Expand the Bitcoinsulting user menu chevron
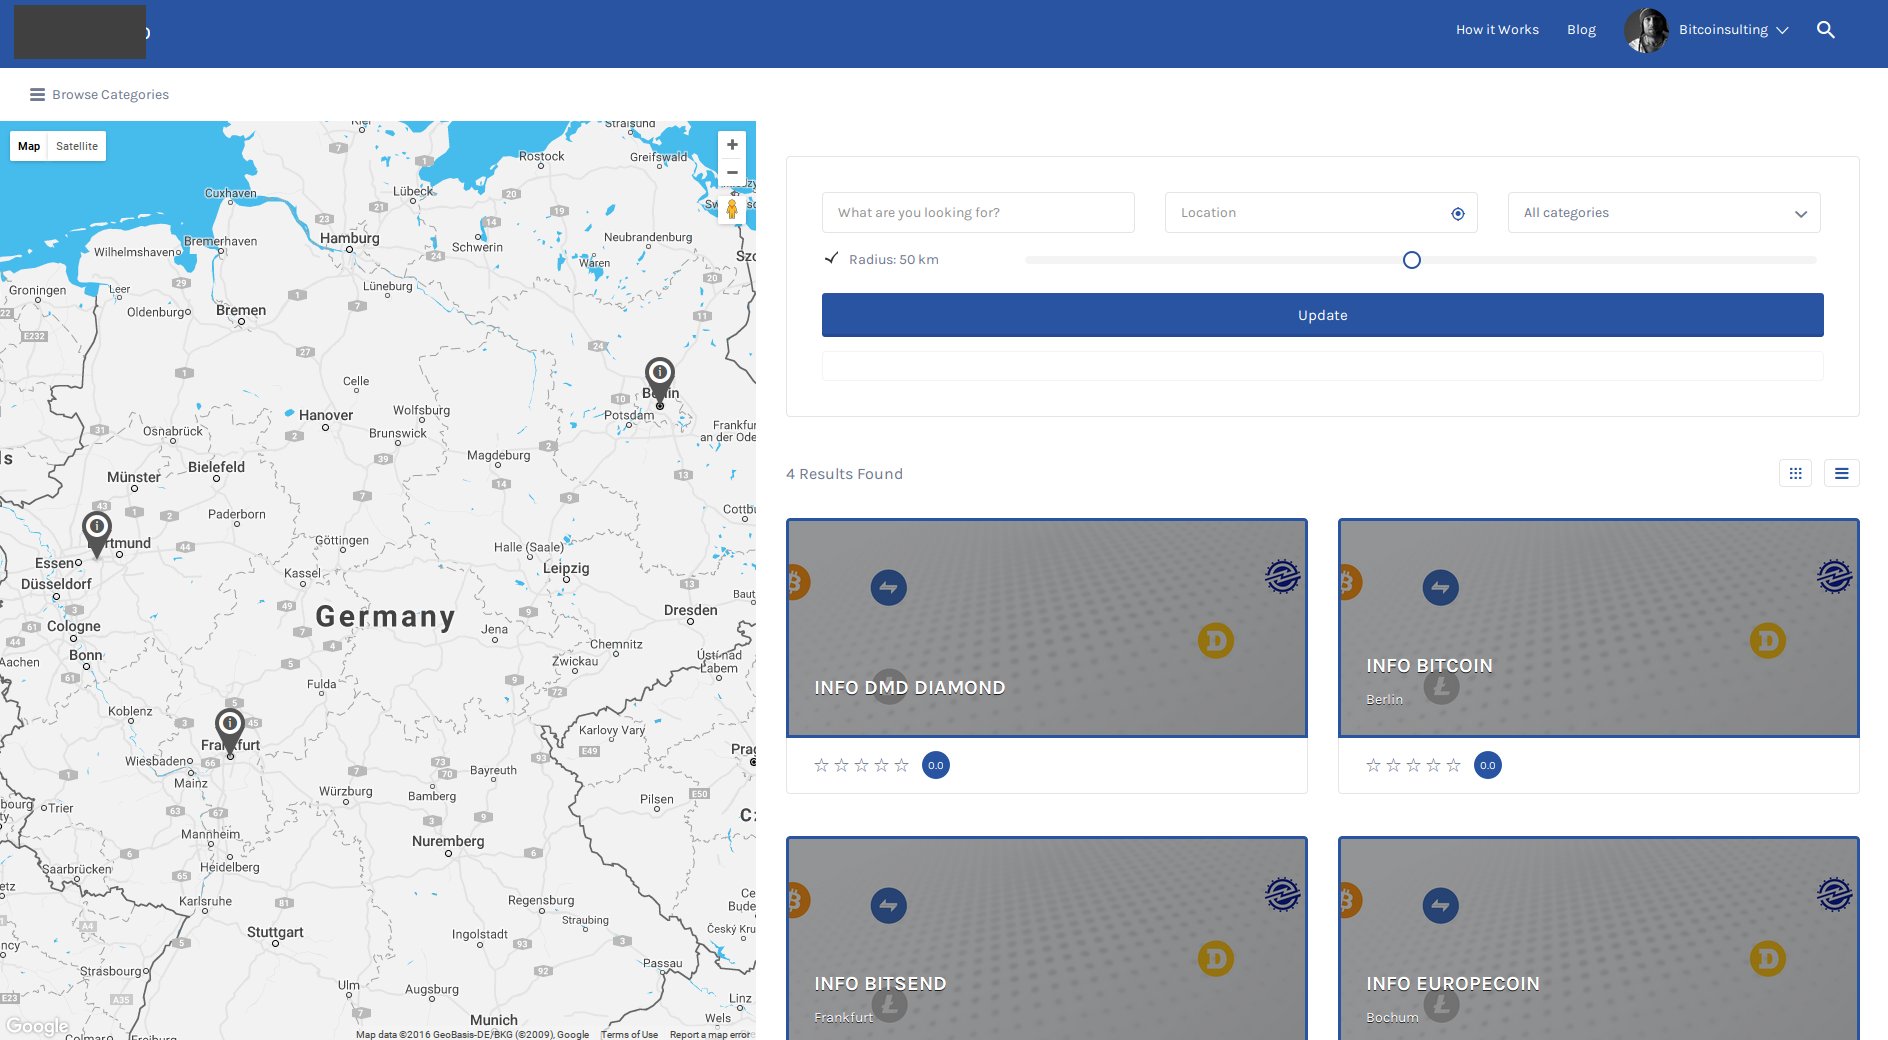Screen dimensions: 1888x1040 pyautogui.click(x=1782, y=31)
